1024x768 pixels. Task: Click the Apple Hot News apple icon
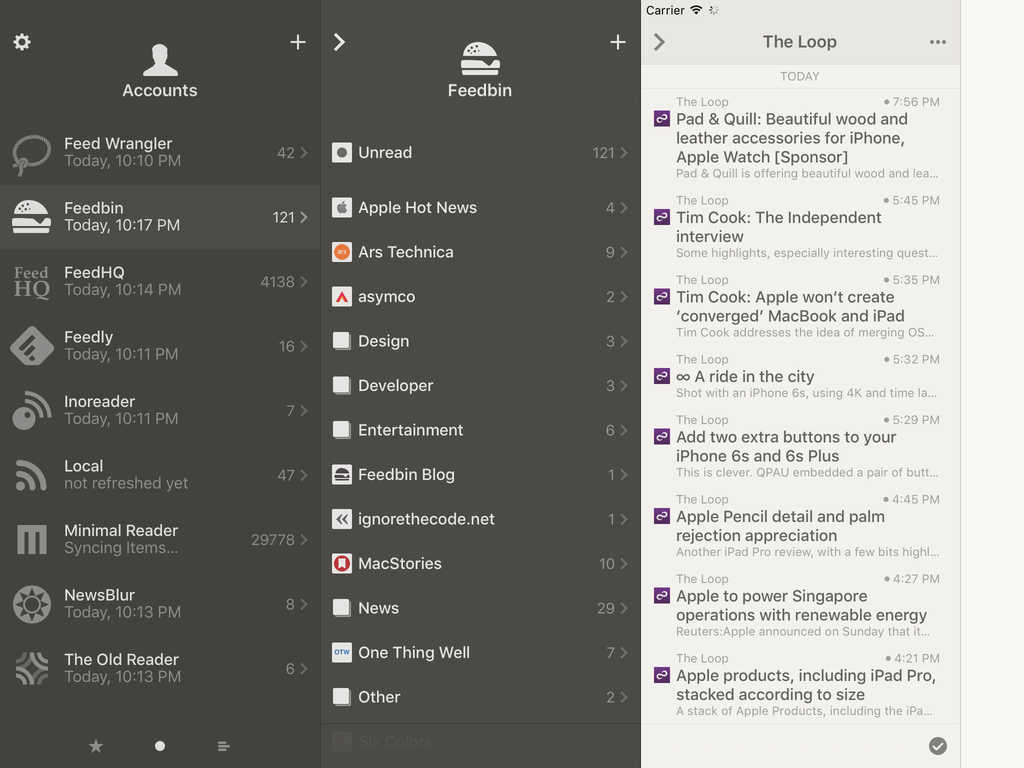pyautogui.click(x=342, y=208)
